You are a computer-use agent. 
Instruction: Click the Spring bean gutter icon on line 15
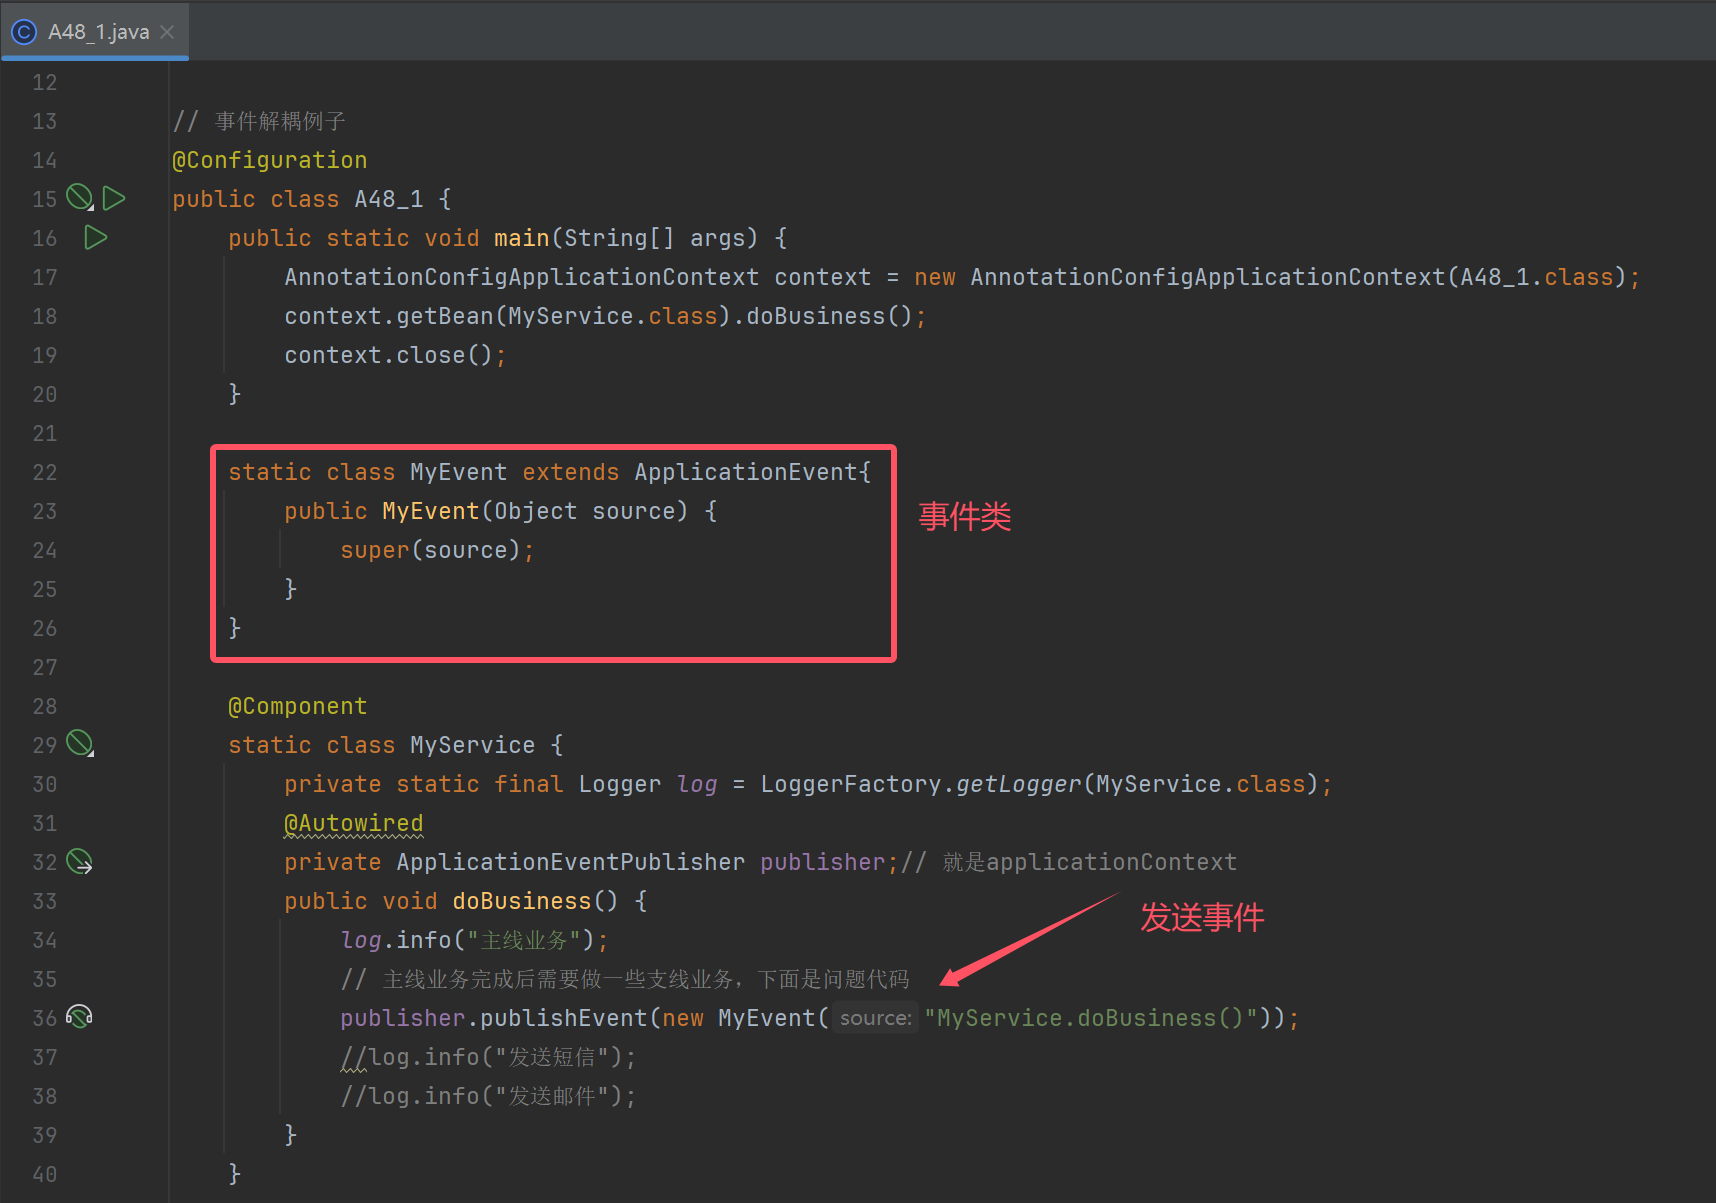click(80, 197)
